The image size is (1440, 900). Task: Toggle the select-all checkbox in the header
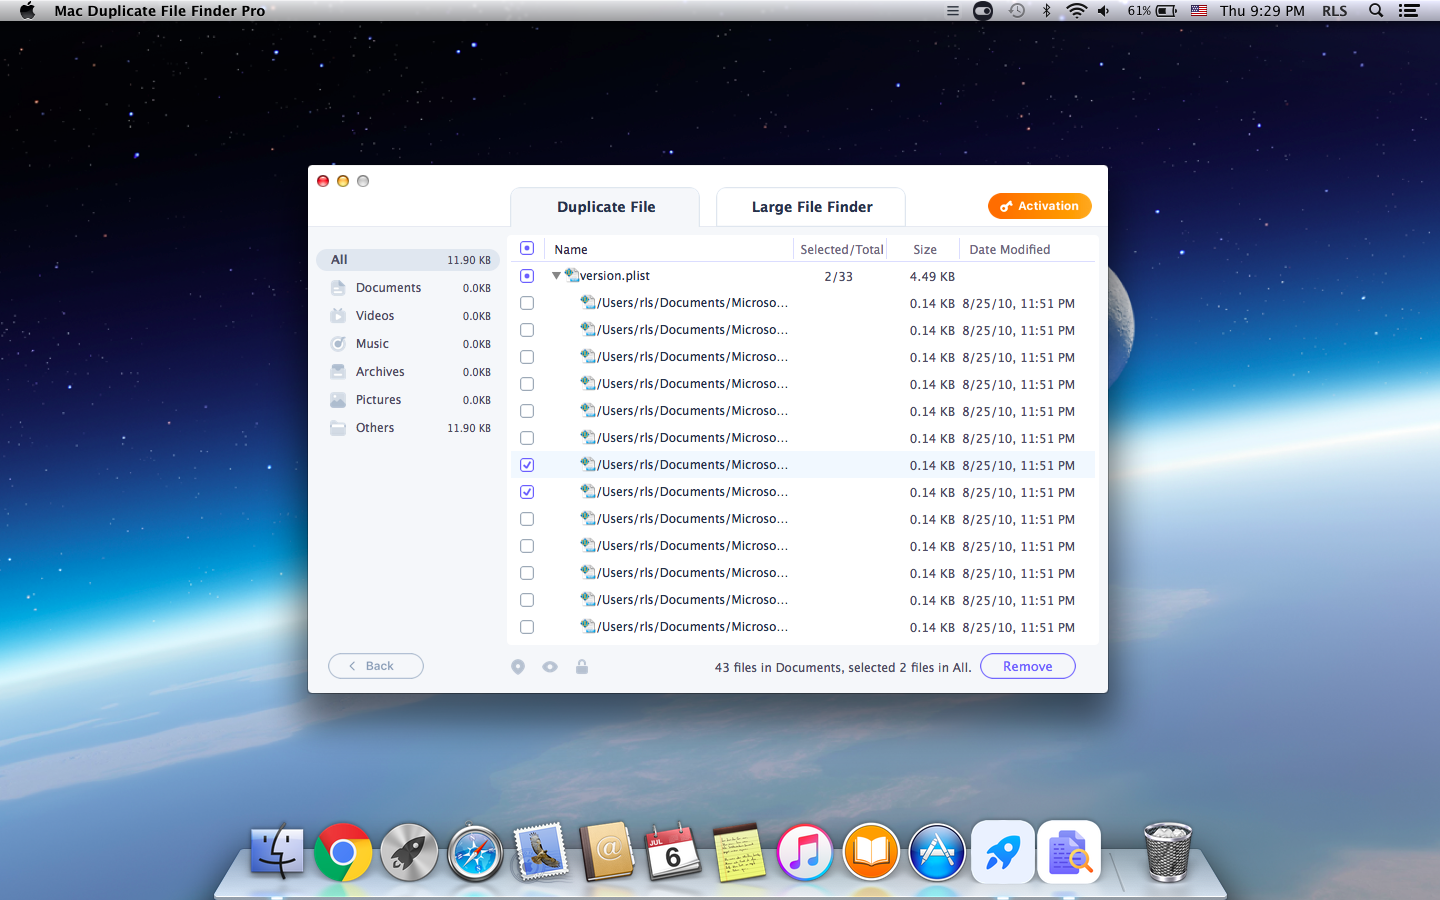527,248
